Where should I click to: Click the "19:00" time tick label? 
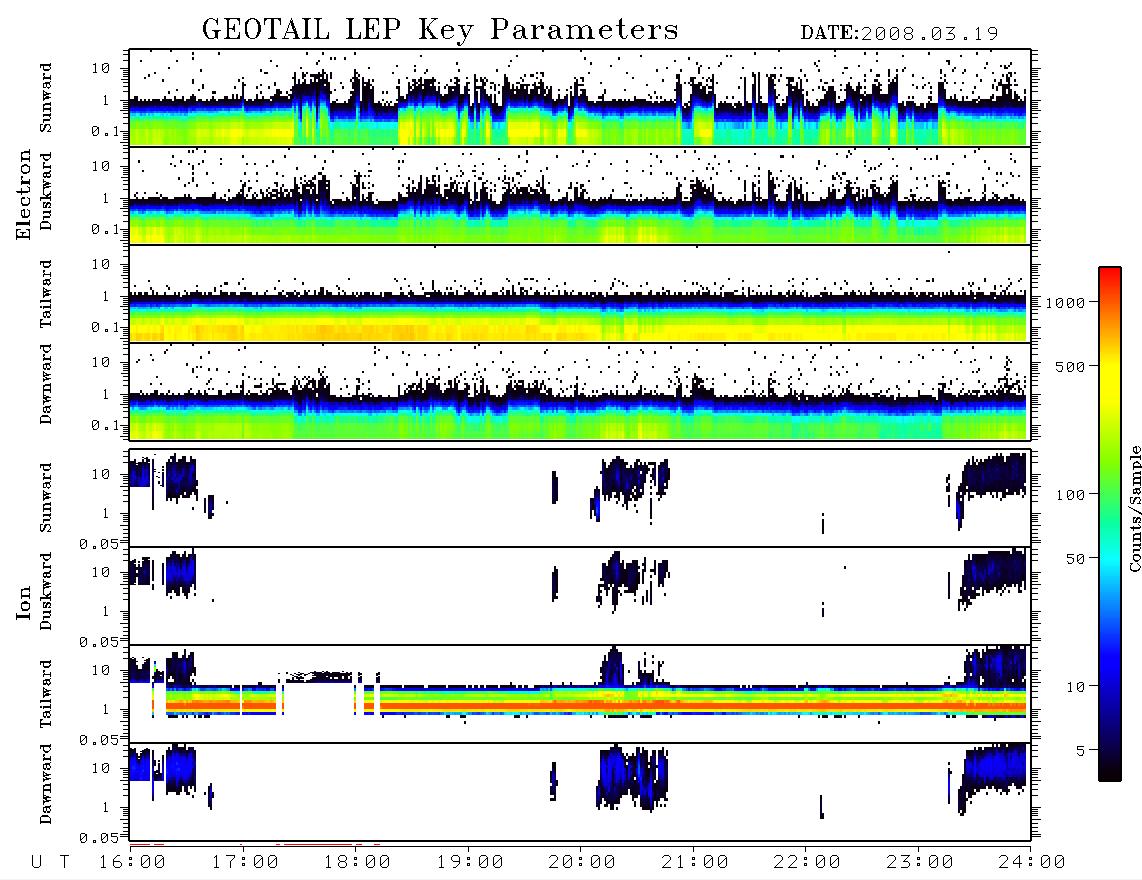coord(470,862)
